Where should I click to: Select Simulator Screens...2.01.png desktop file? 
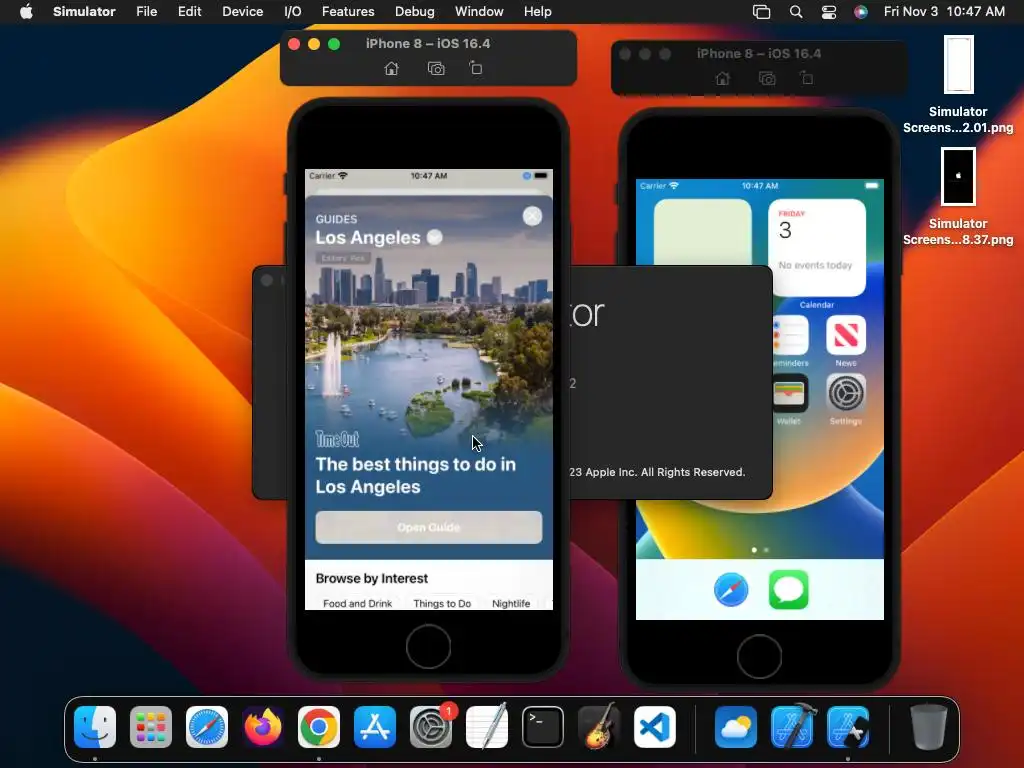pos(958,85)
